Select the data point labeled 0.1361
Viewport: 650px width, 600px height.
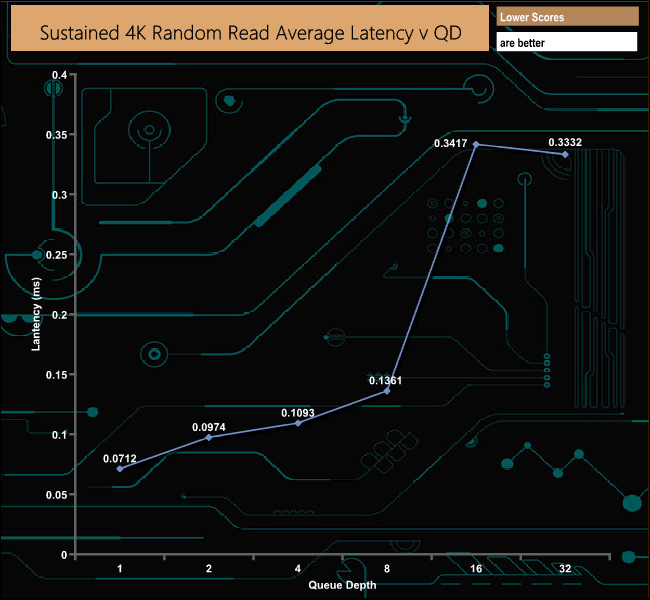387,391
